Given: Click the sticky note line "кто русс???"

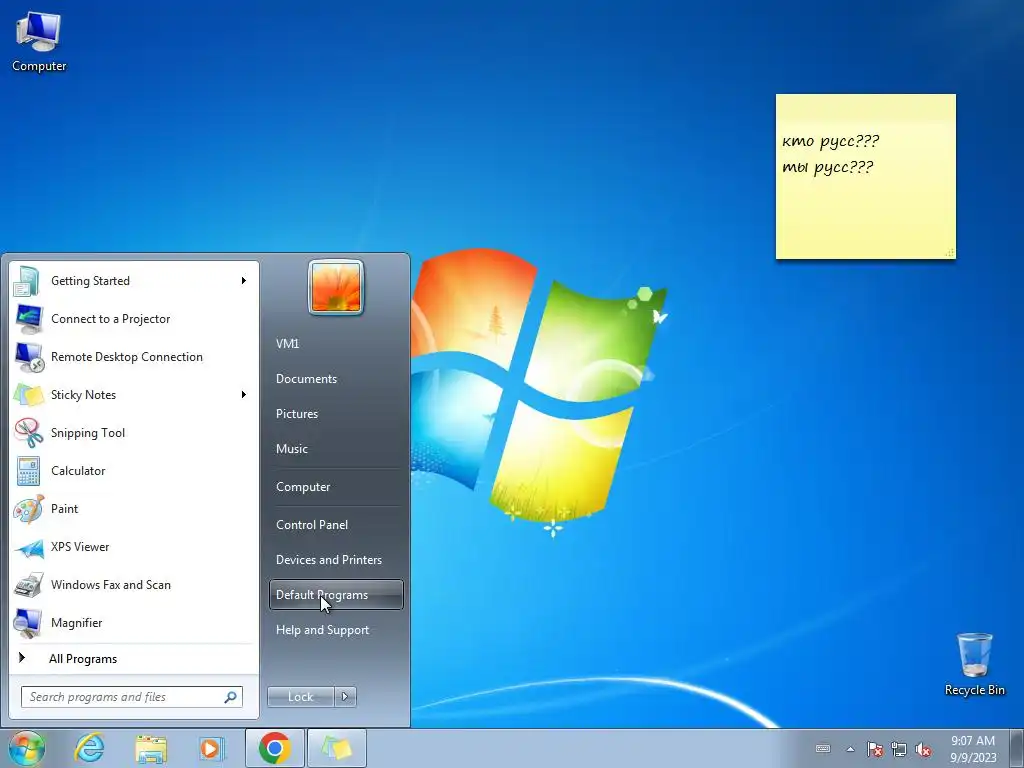Looking at the screenshot, I should click(x=830, y=142).
